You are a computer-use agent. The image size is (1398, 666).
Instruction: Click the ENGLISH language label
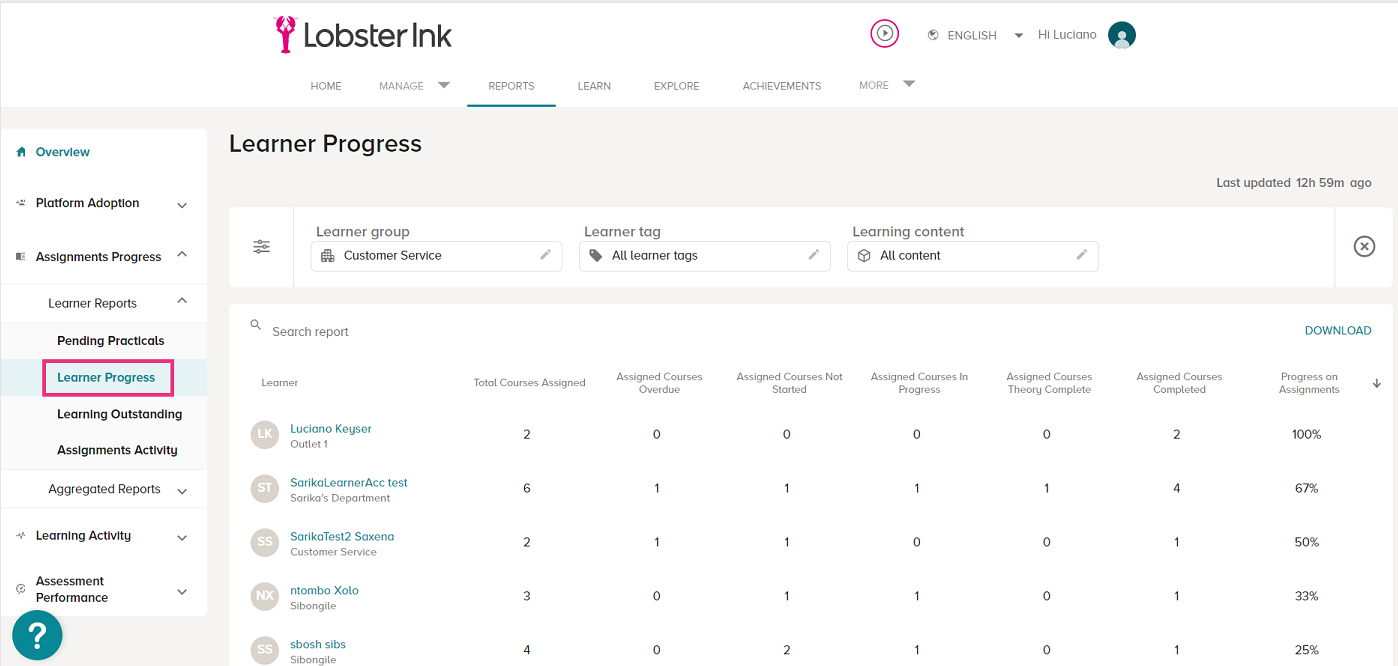coord(972,35)
